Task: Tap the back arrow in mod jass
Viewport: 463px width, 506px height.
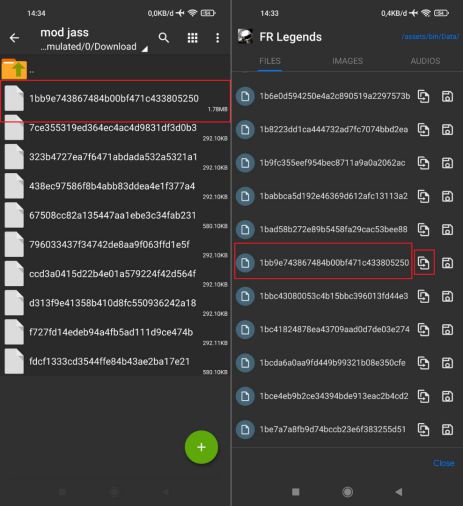Action: tap(14, 38)
